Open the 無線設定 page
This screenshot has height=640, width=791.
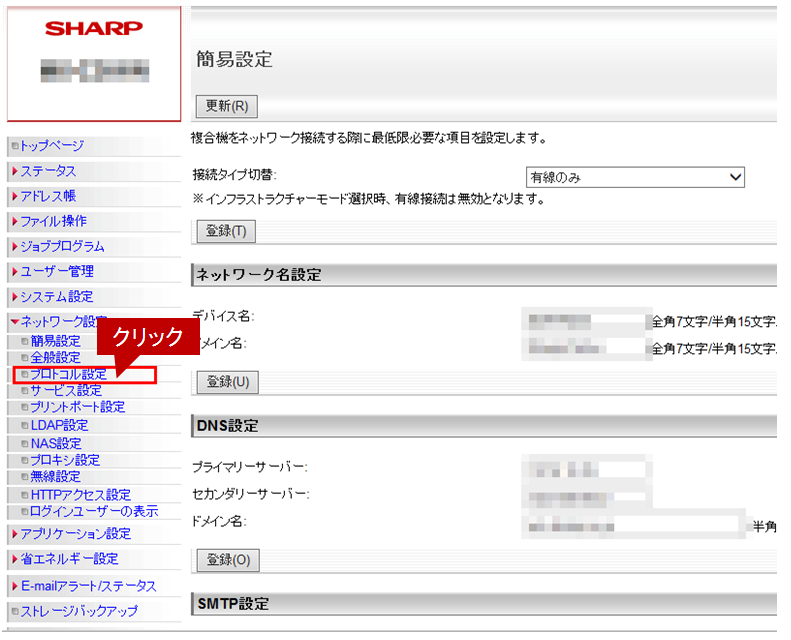click(56, 477)
